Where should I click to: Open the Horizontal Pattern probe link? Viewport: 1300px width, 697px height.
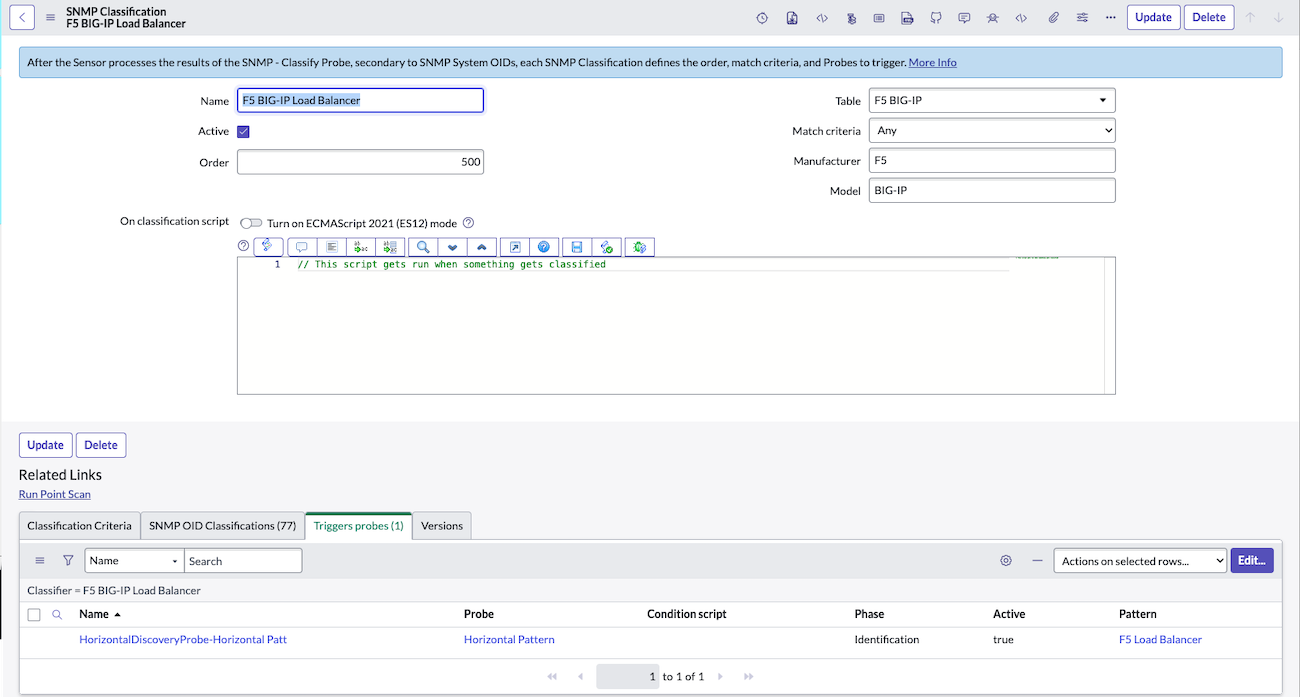click(509, 639)
